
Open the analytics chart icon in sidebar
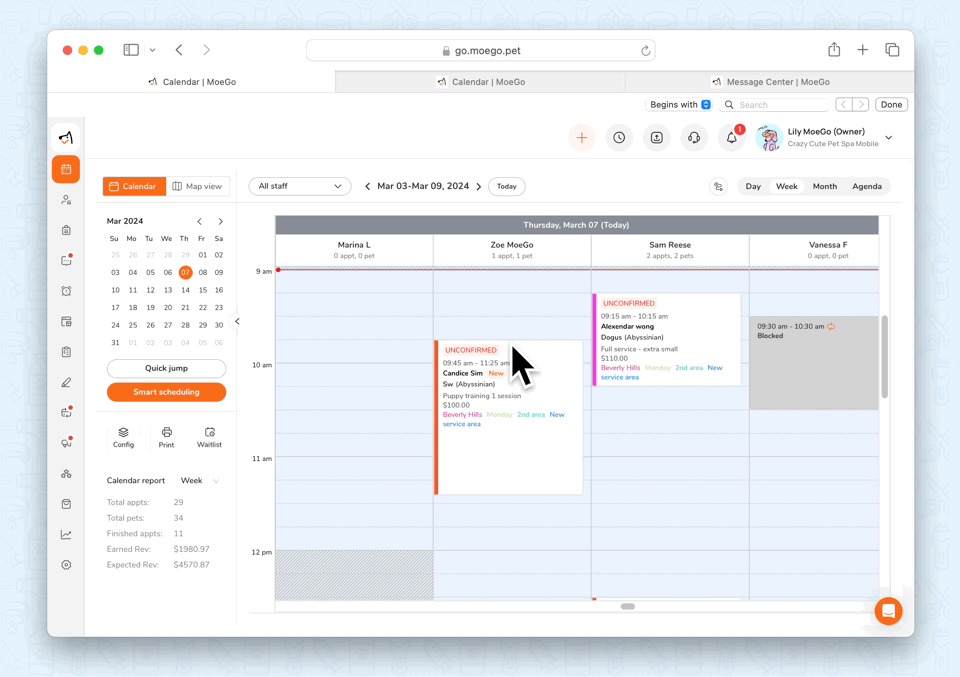point(66,534)
